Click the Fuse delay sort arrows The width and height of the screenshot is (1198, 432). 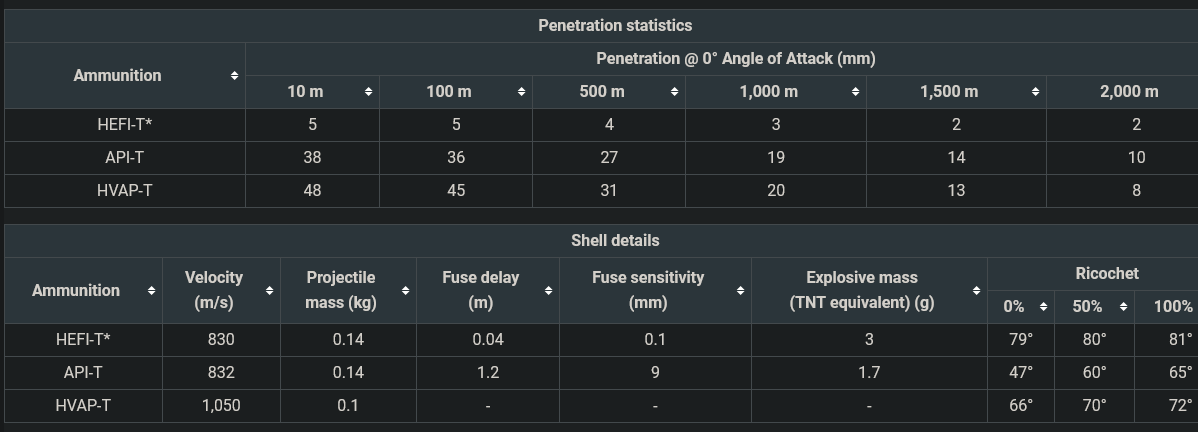click(549, 291)
